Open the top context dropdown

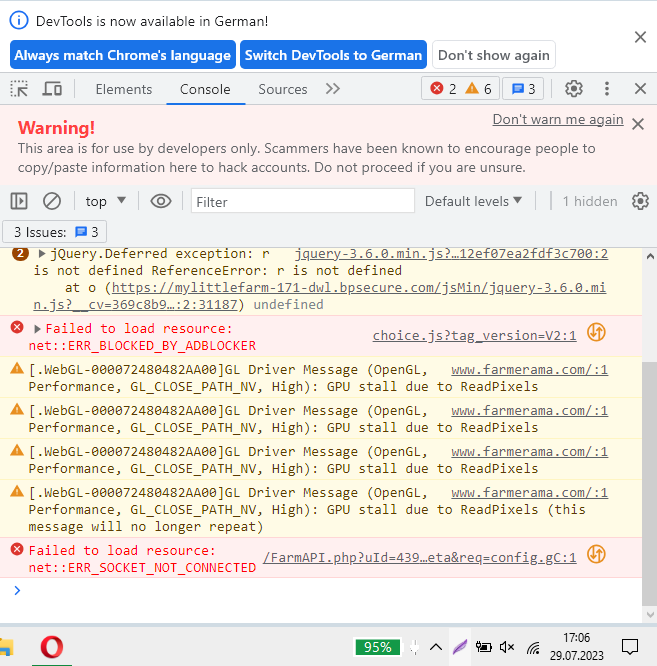click(105, 201)
